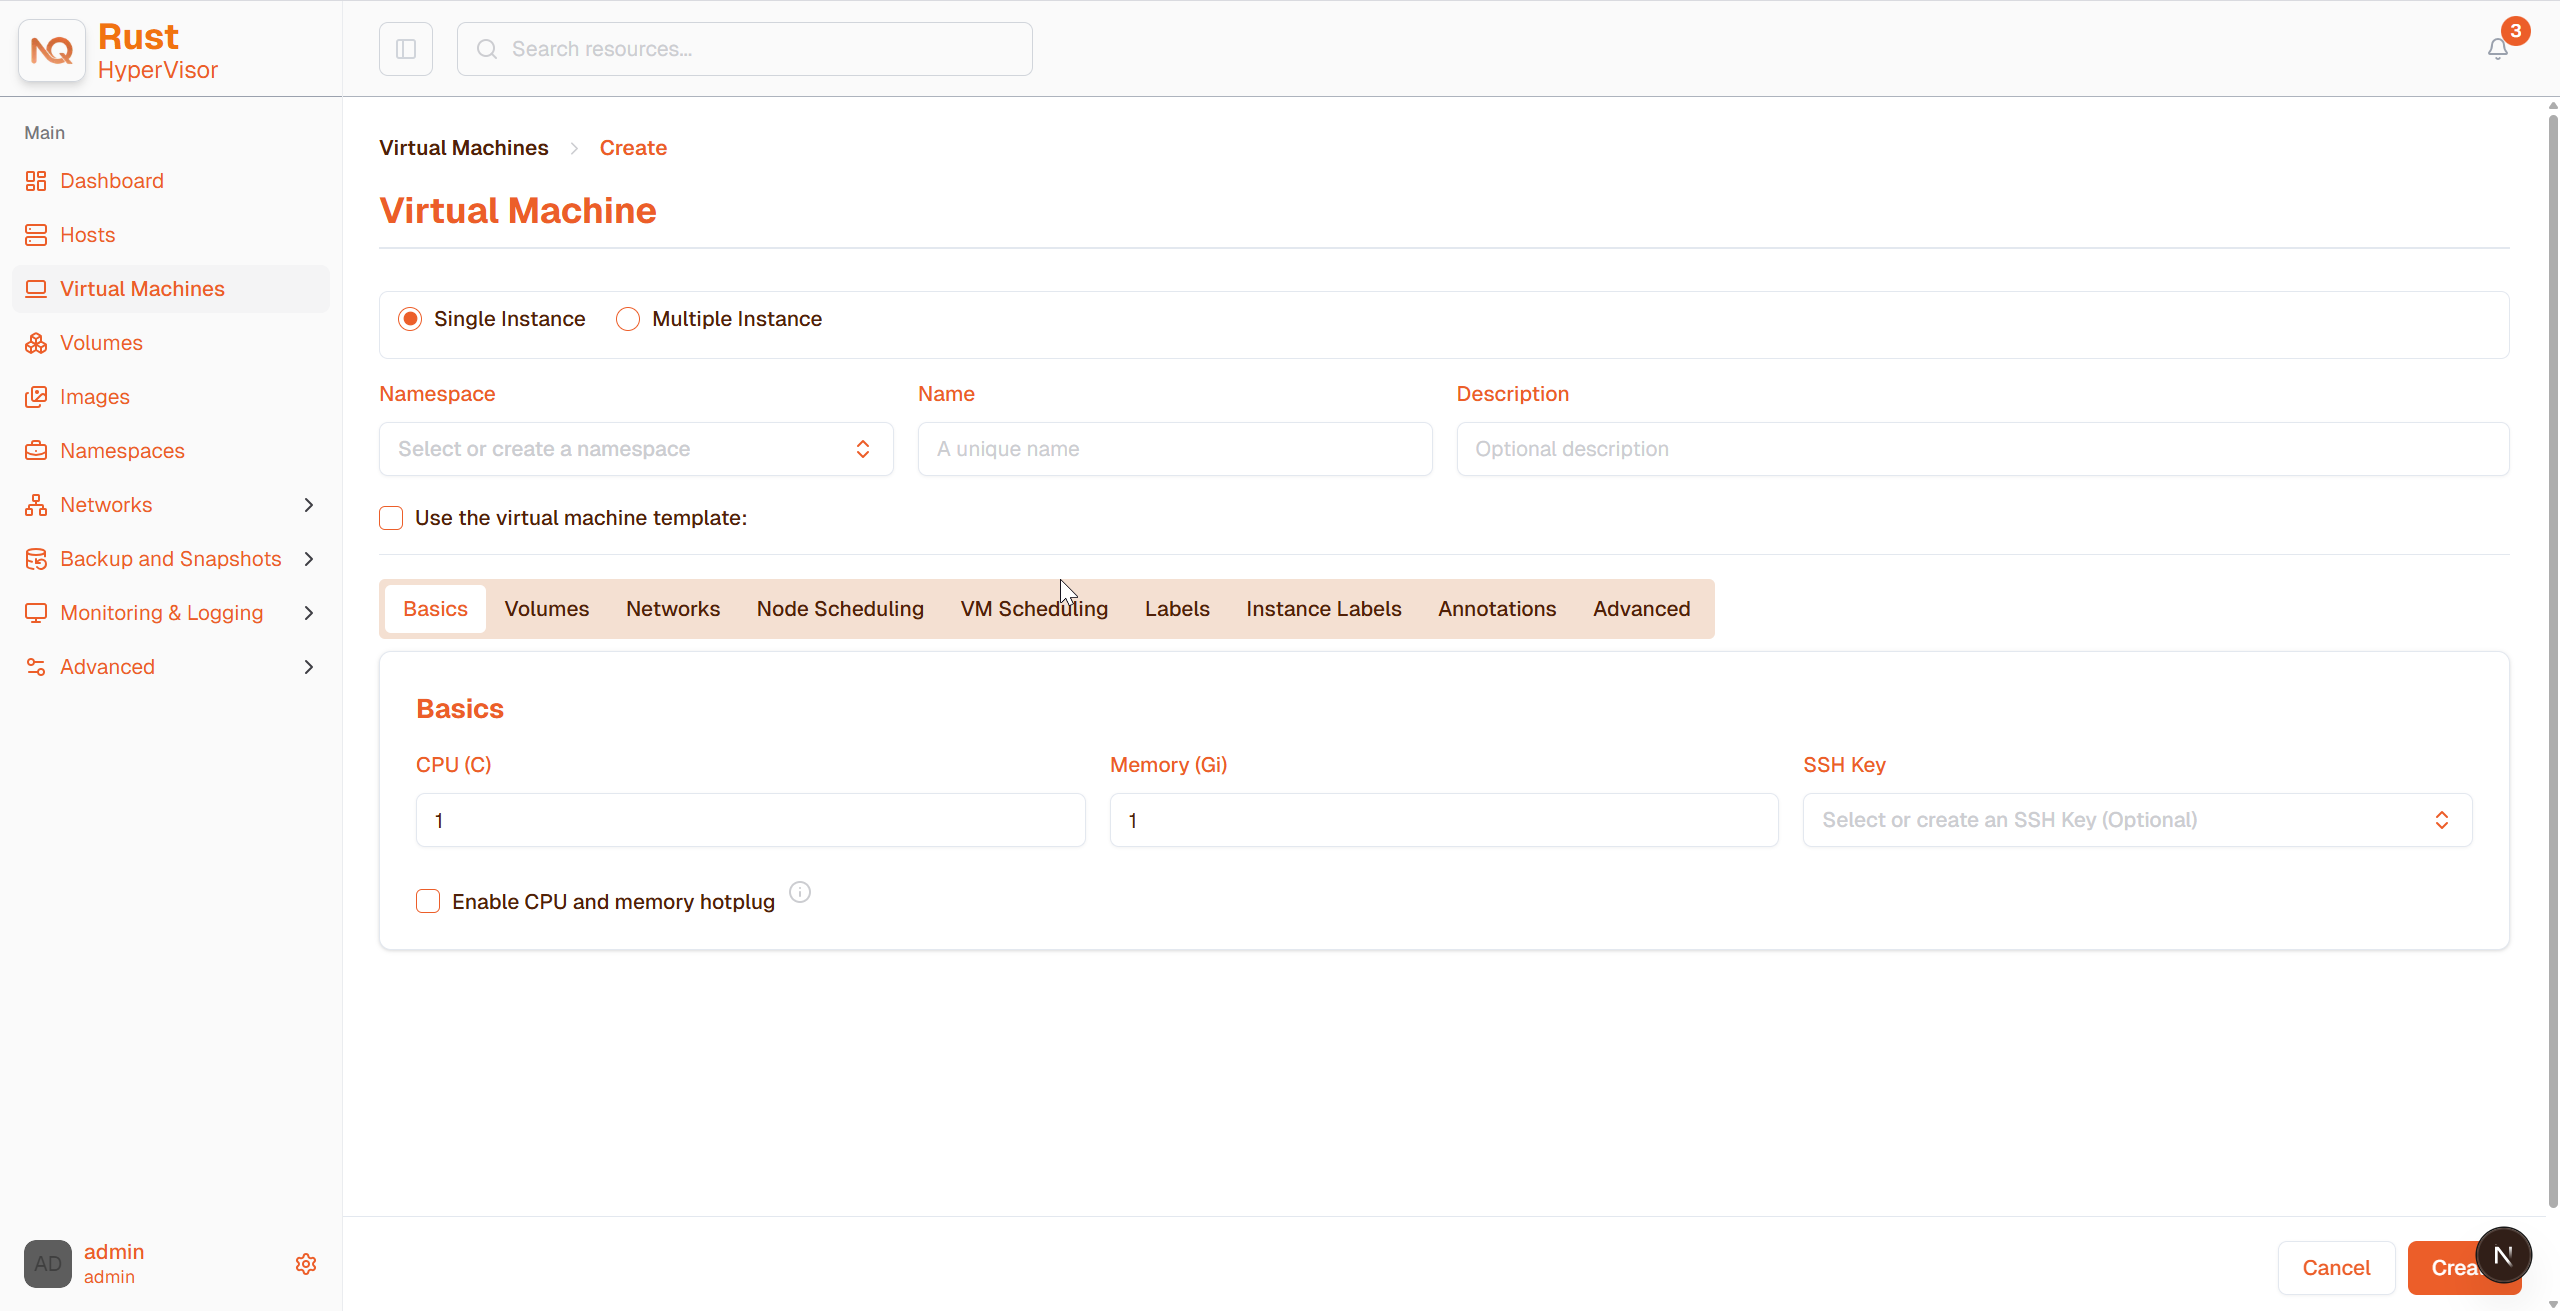The image size is (2560, 1311).
Task: Open the Images sidebar icon
Action: click(x=36, y=397)
